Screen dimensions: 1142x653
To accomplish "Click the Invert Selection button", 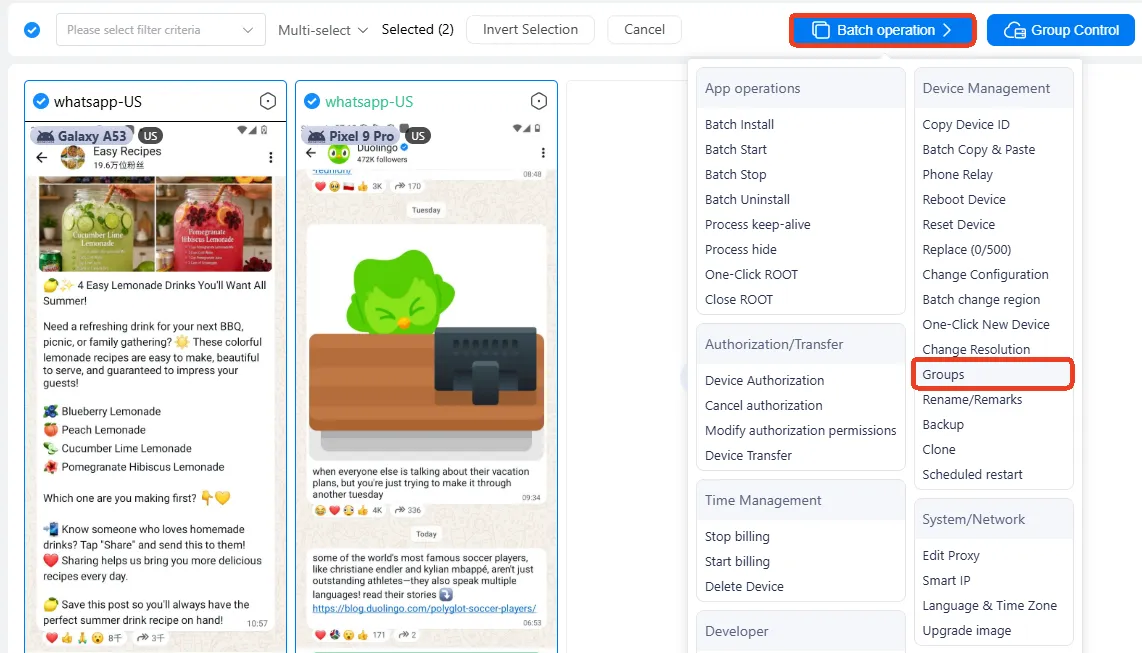I will (530, 29).
